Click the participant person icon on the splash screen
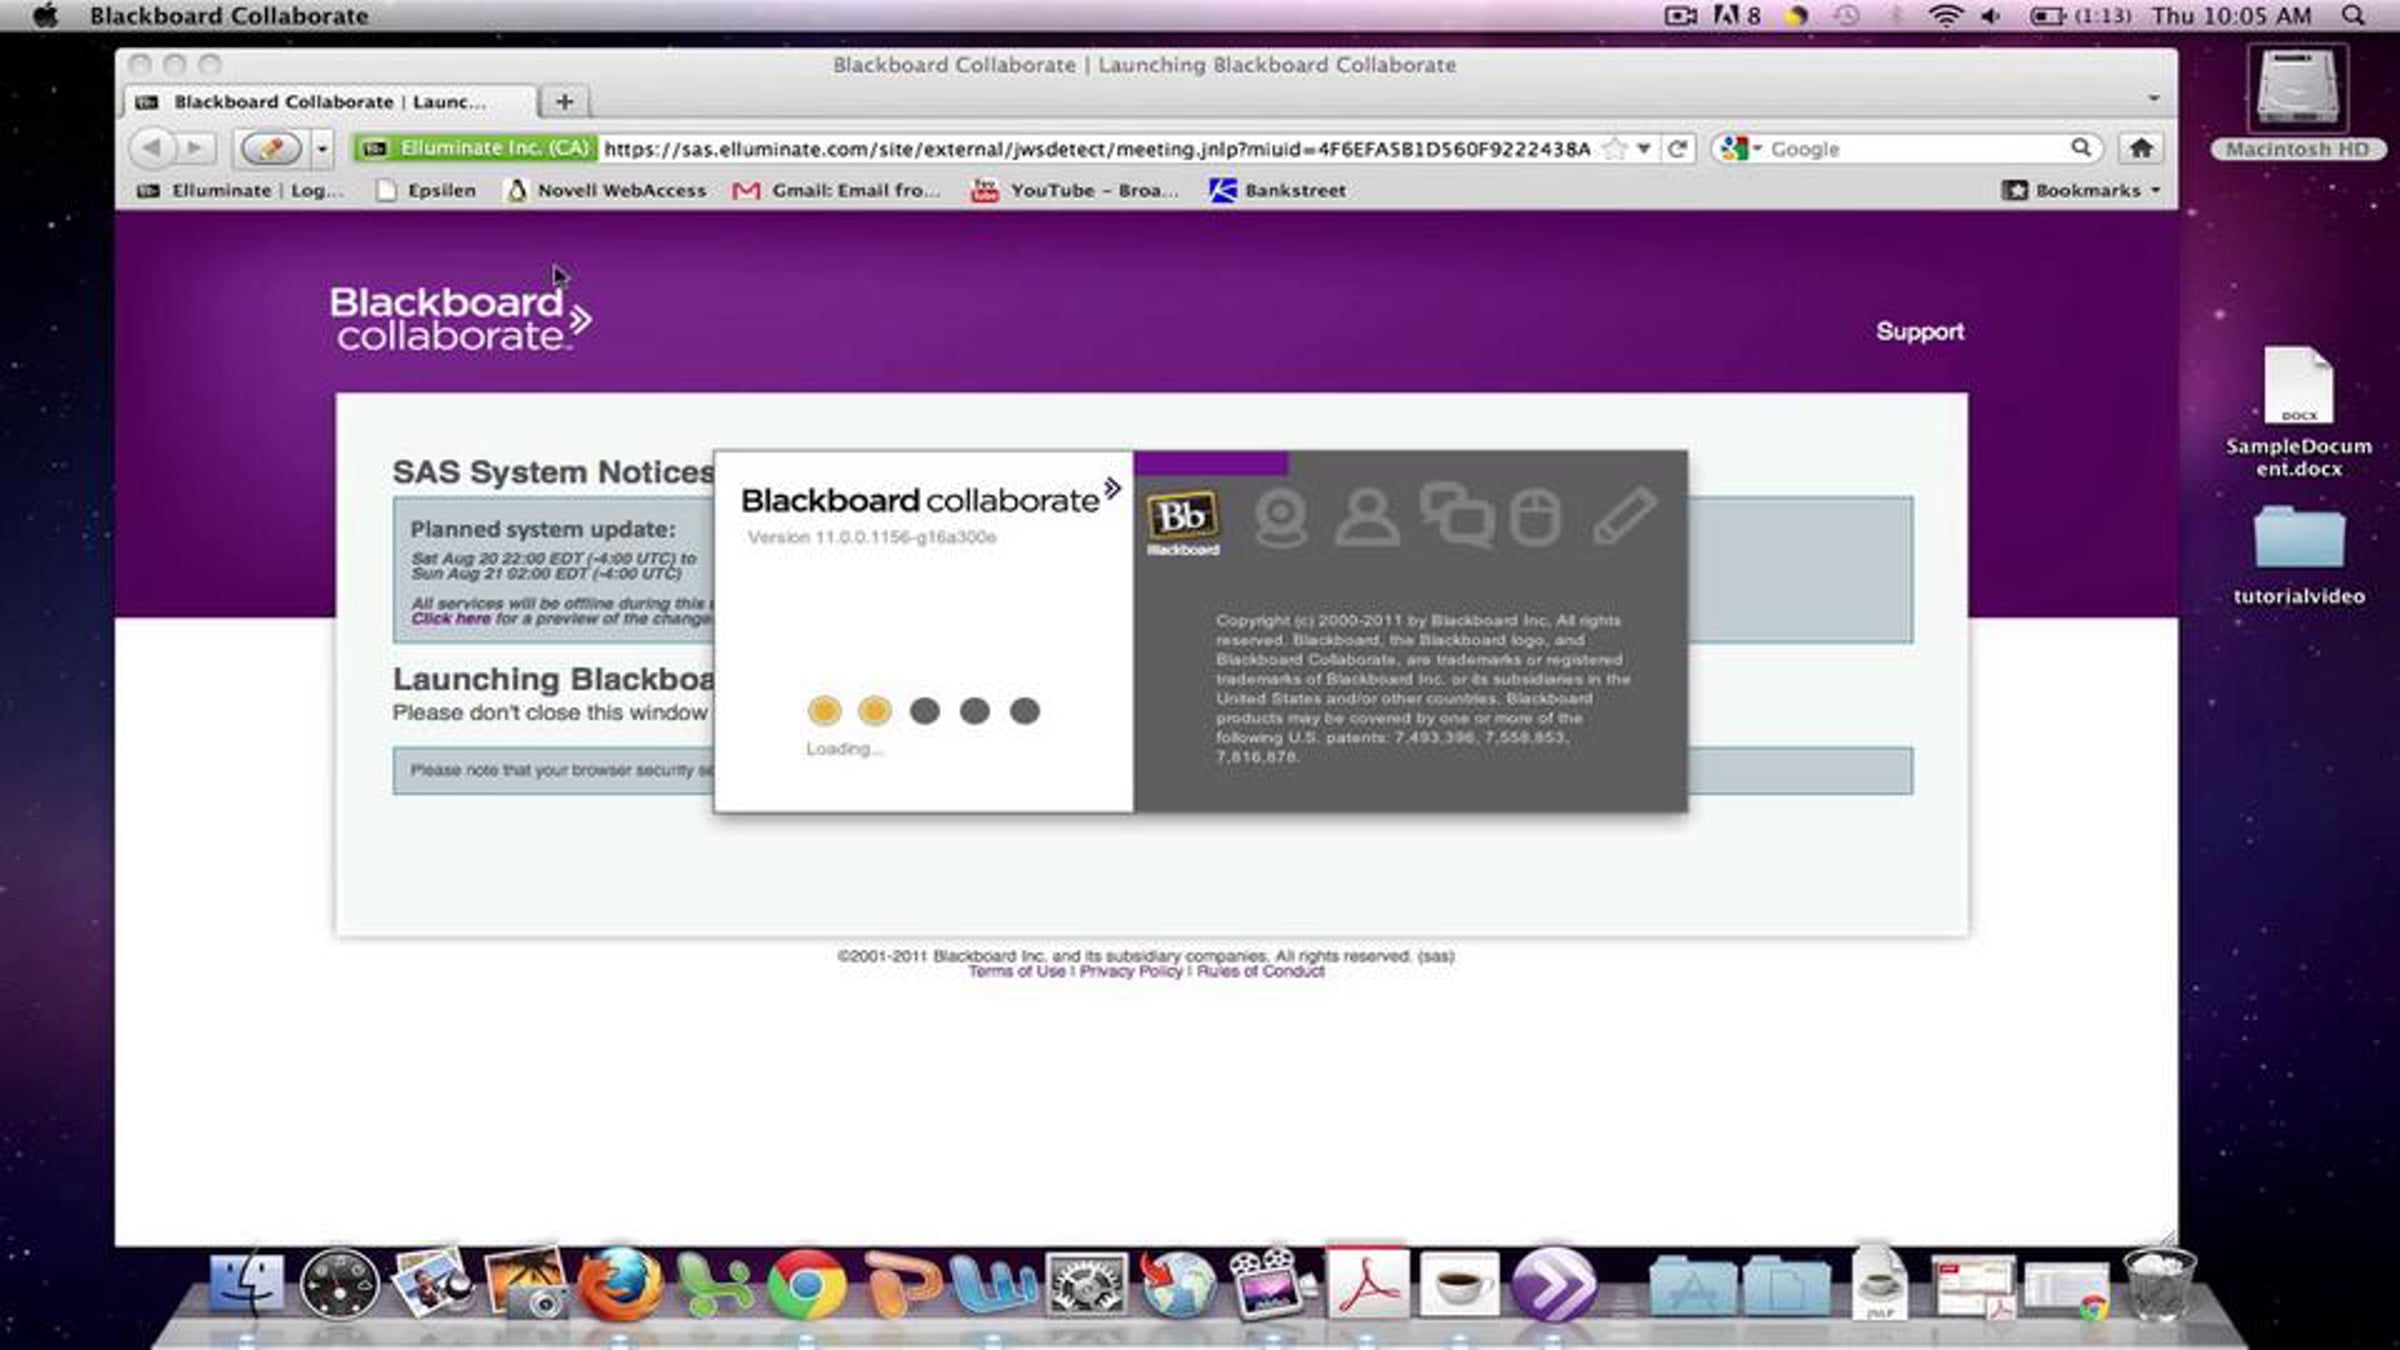Viewport: 2400px width, 1350px height. point(1366,517)
